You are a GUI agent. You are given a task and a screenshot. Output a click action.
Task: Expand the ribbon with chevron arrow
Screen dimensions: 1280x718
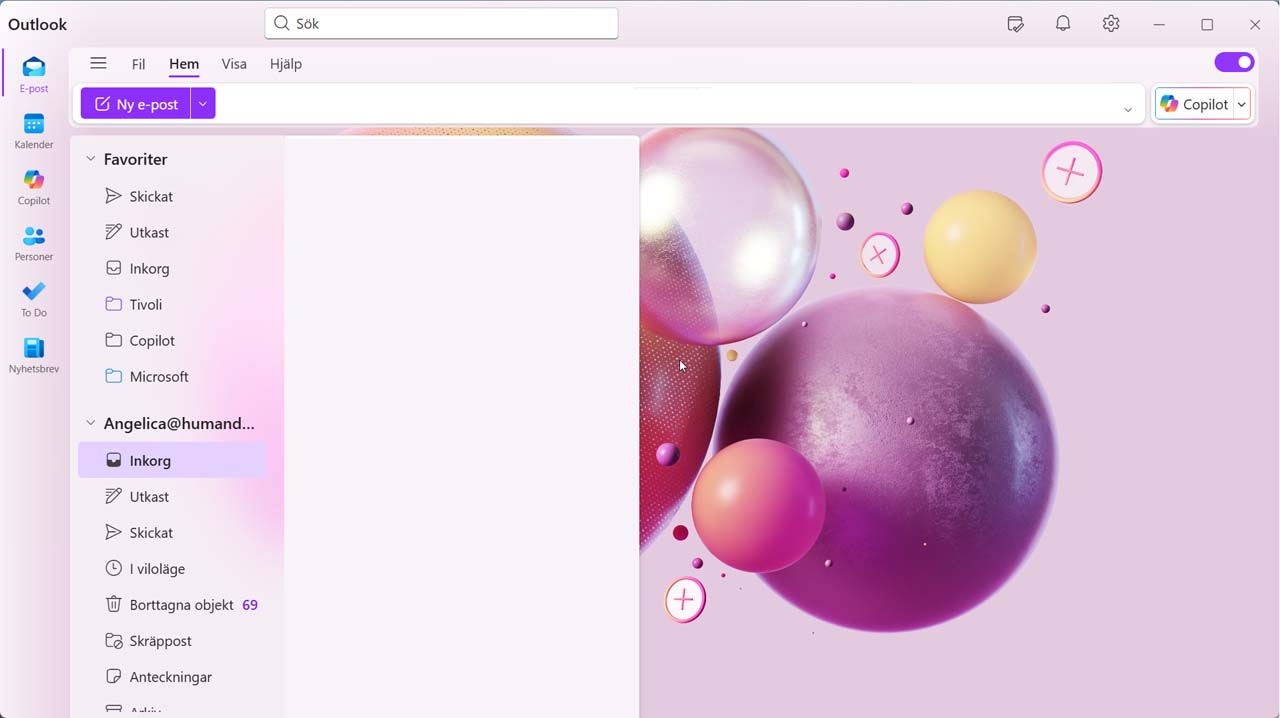pos(1128,110)
